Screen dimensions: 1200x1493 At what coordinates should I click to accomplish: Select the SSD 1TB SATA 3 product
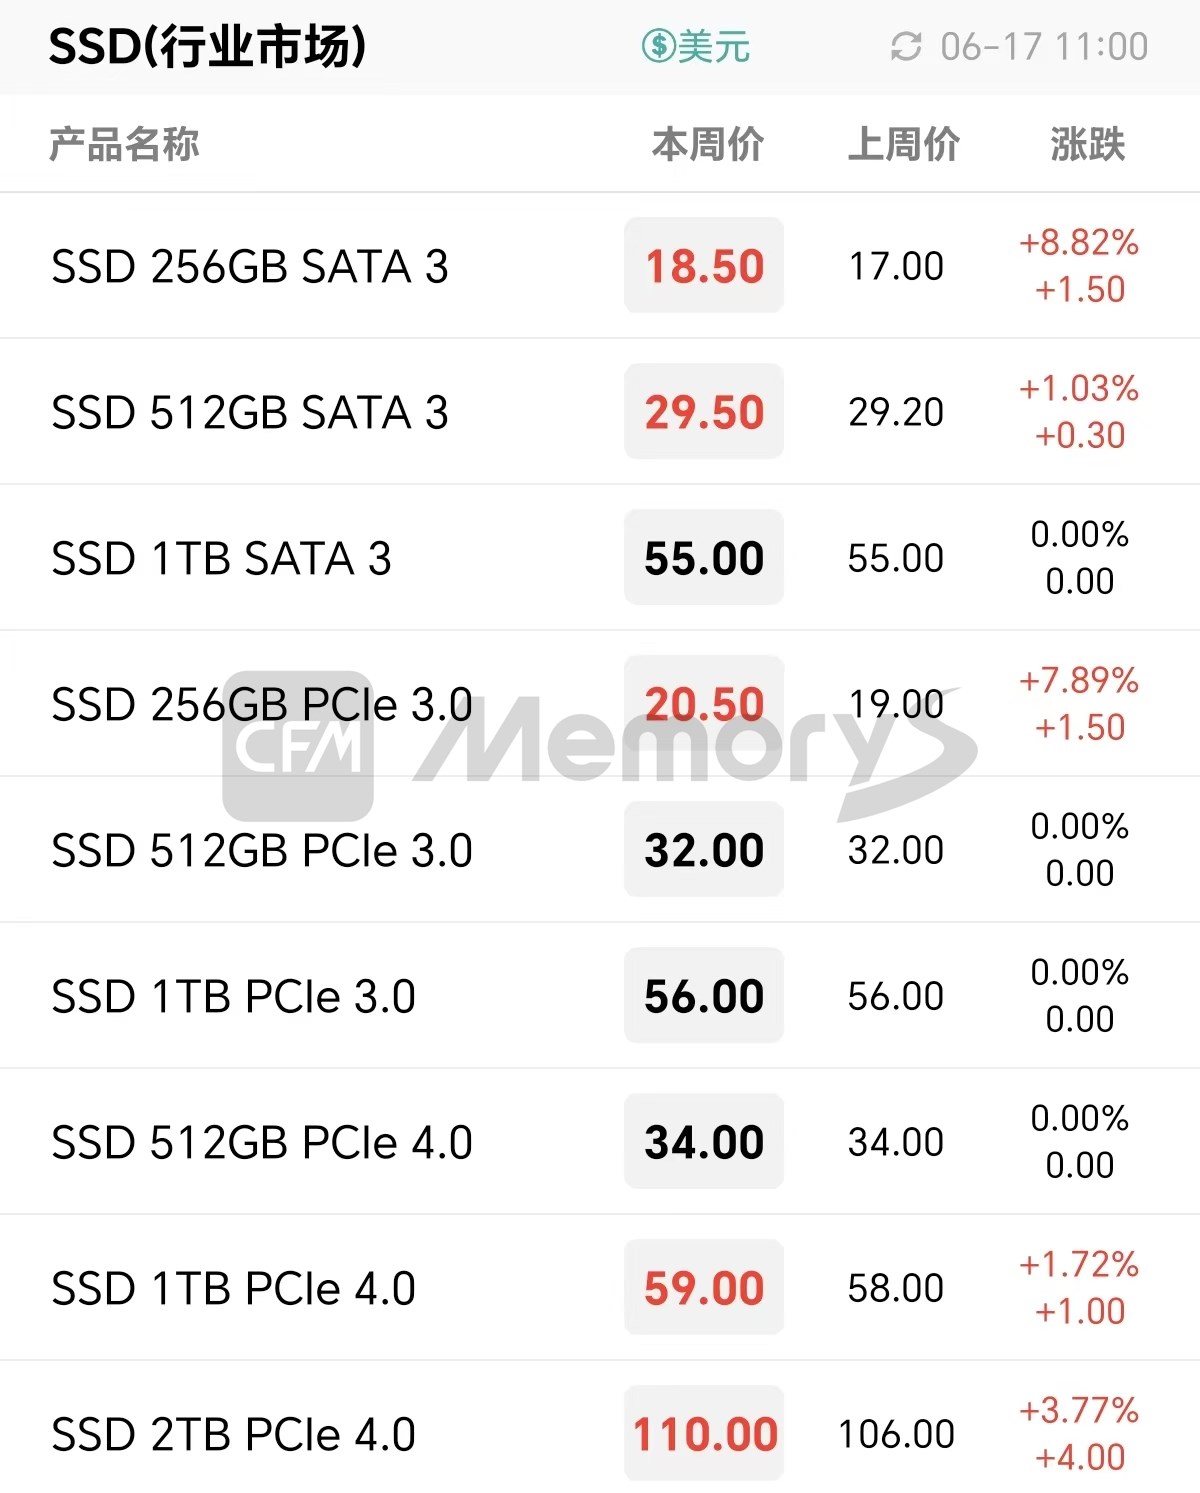(x=221, y=558)
